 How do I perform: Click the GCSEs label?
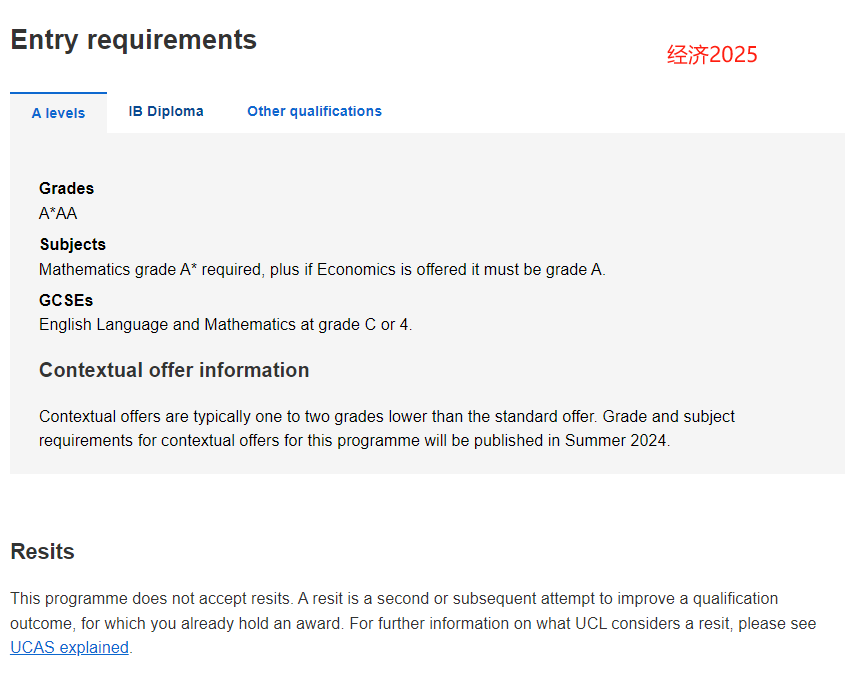click(x=66, y=300)
